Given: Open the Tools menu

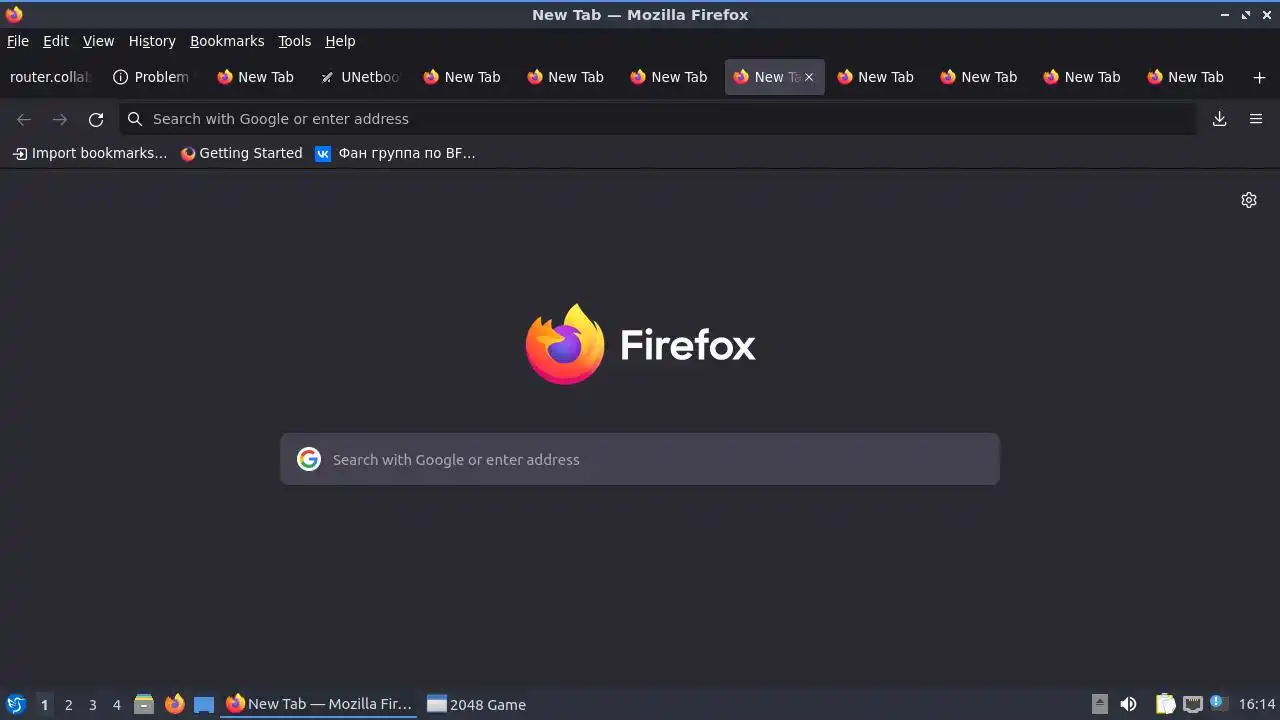Looking at the screenshot, I should (295, 41).
